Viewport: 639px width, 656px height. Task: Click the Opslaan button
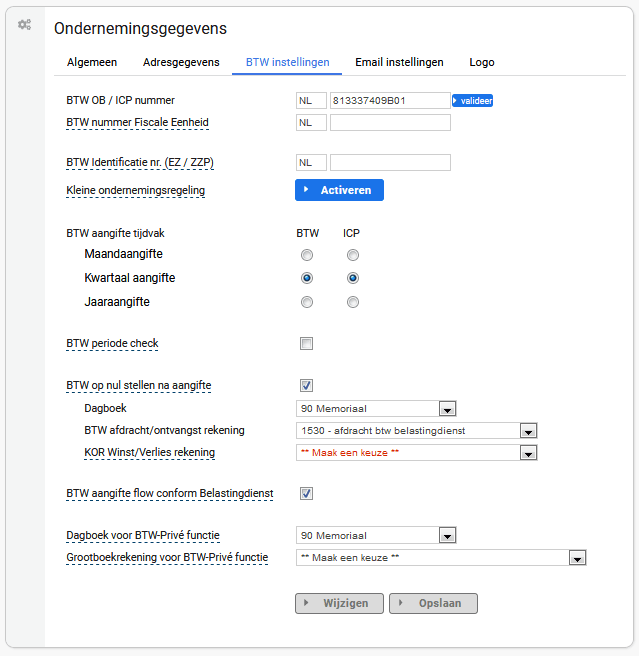(433, 603)
